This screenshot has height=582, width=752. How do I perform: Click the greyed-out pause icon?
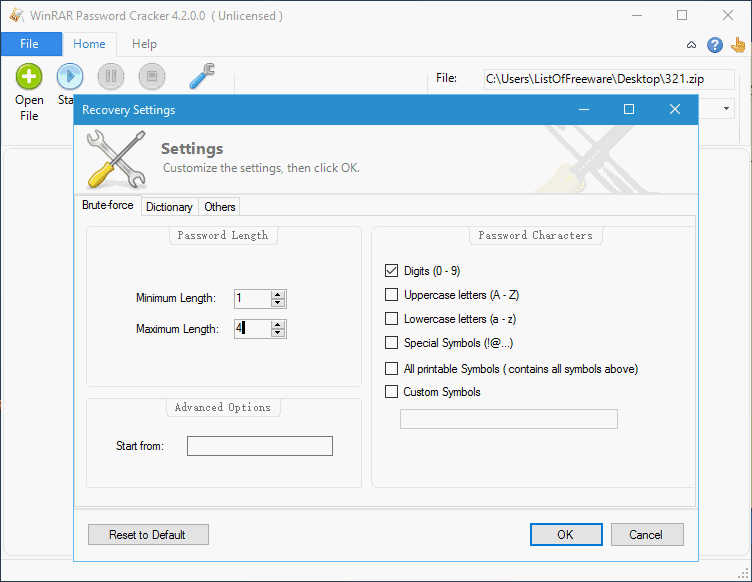pos(111,76)
